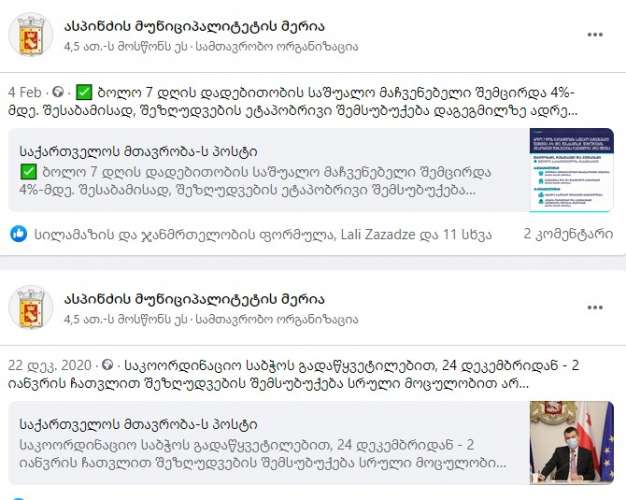Click the blue like reaction icon
The height and width of the screenshot is (500, 626).
[18, 234]
